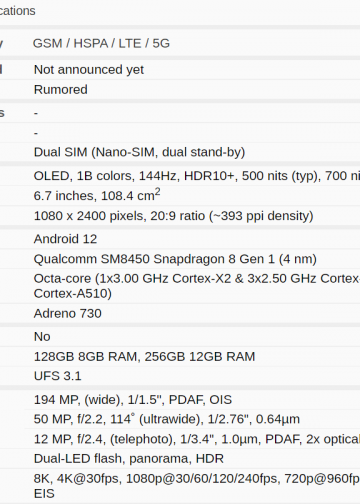Click Qualcomm SM8450 Snapdragon 8 Gen 1
Image resolution: width=360 pixels, height=504 pixels.
[x=175, y=259]
